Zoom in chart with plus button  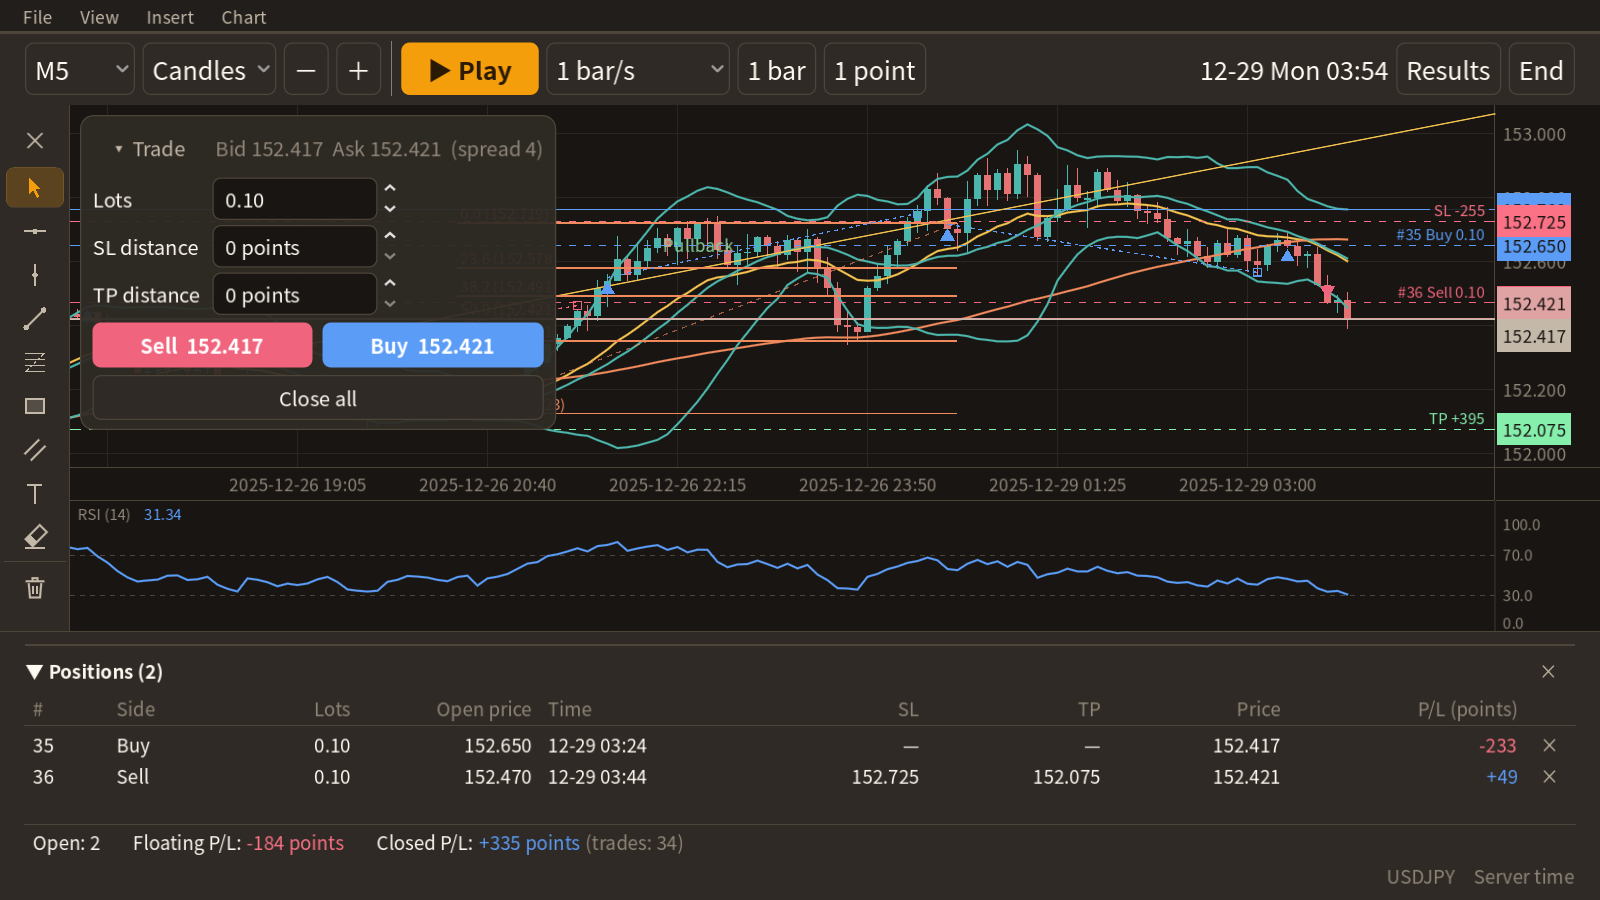click(358, 70)
